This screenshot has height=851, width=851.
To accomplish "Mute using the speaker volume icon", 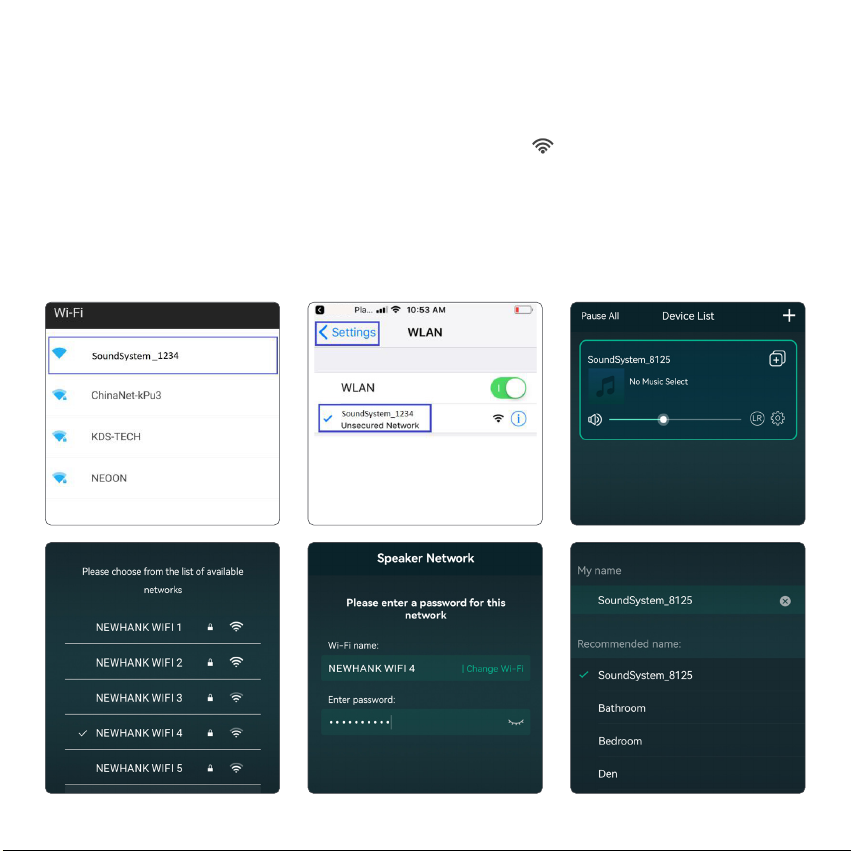I will 595,419.
